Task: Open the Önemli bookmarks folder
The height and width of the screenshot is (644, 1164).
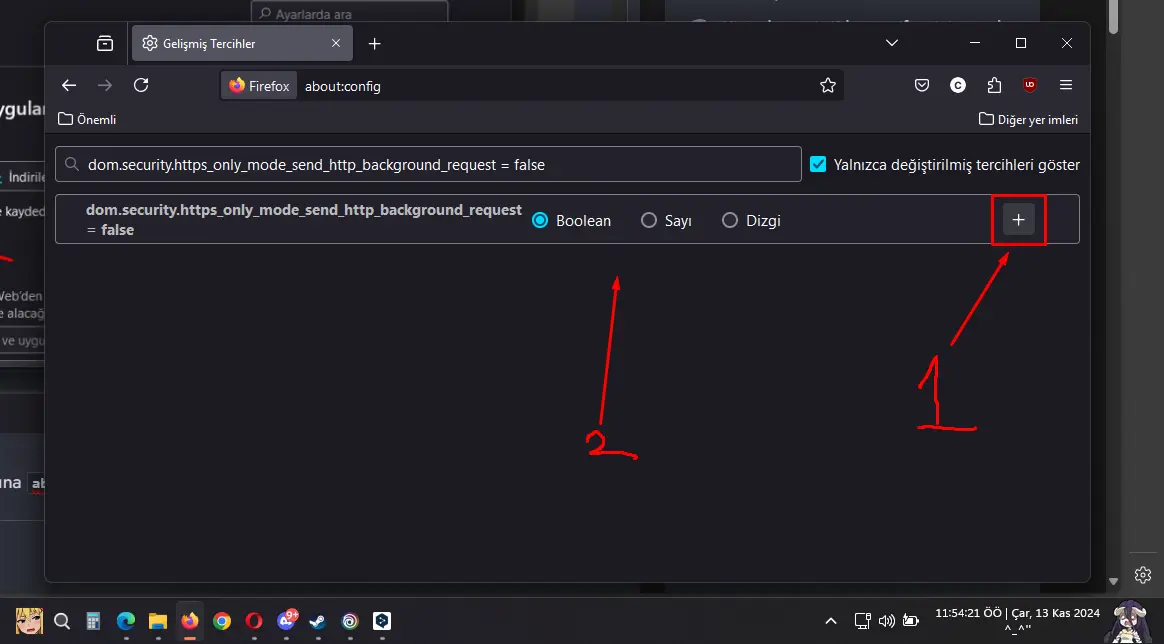Action: [87, 119]
